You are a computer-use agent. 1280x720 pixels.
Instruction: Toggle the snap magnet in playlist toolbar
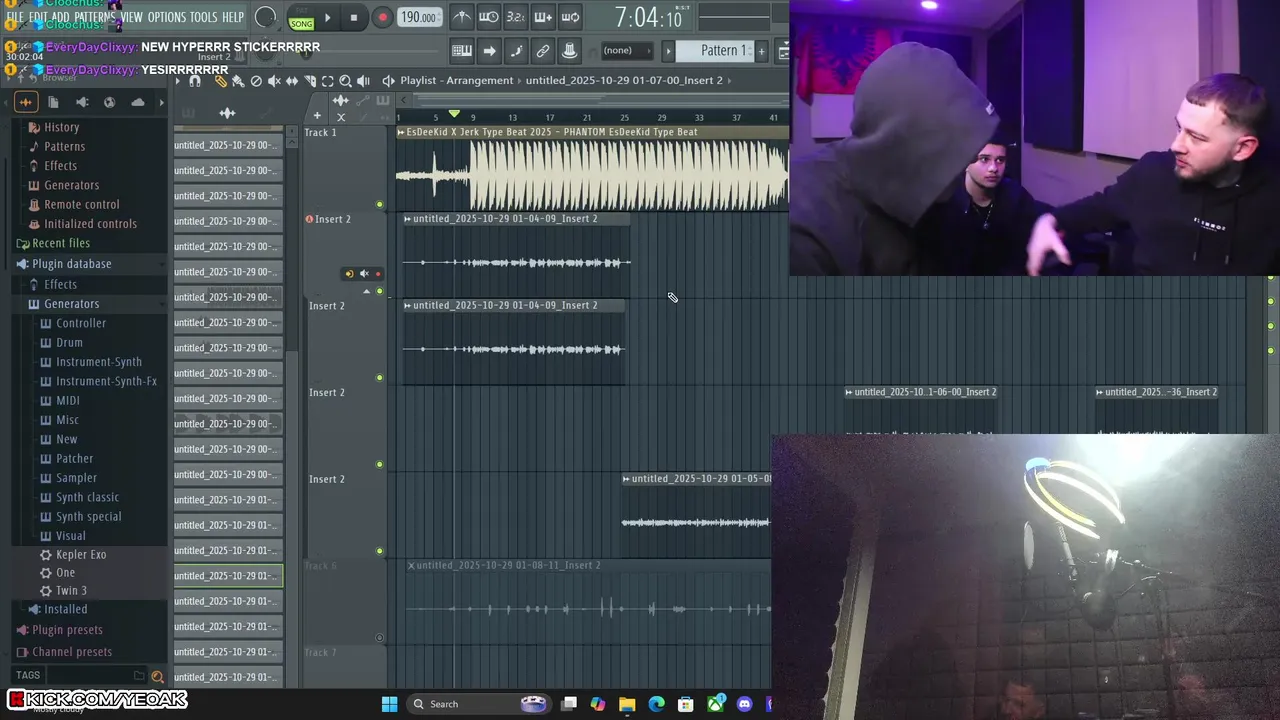(x=195, y=81)
